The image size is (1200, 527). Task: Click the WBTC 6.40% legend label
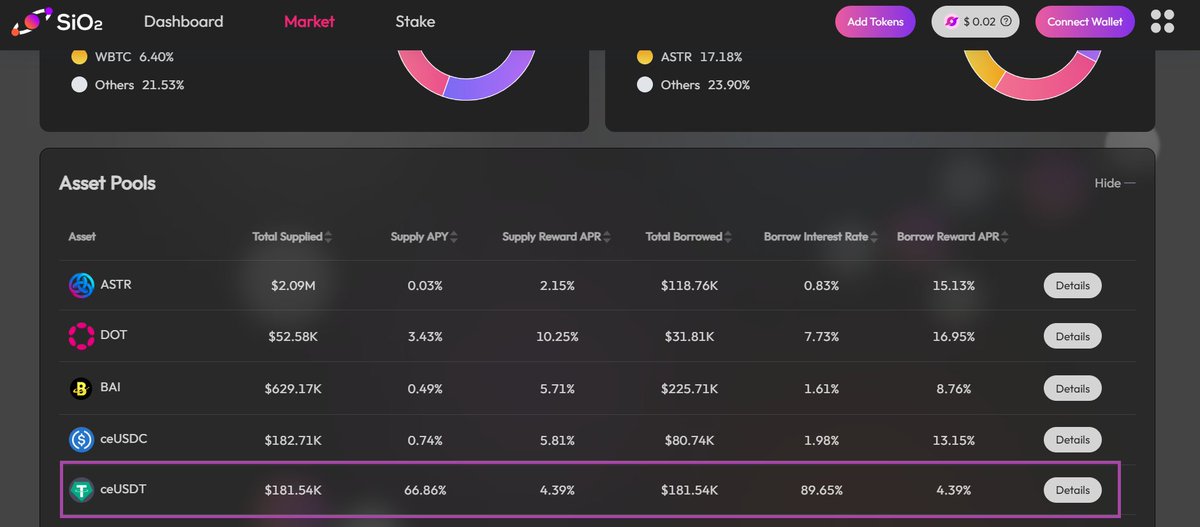(134, 58)
